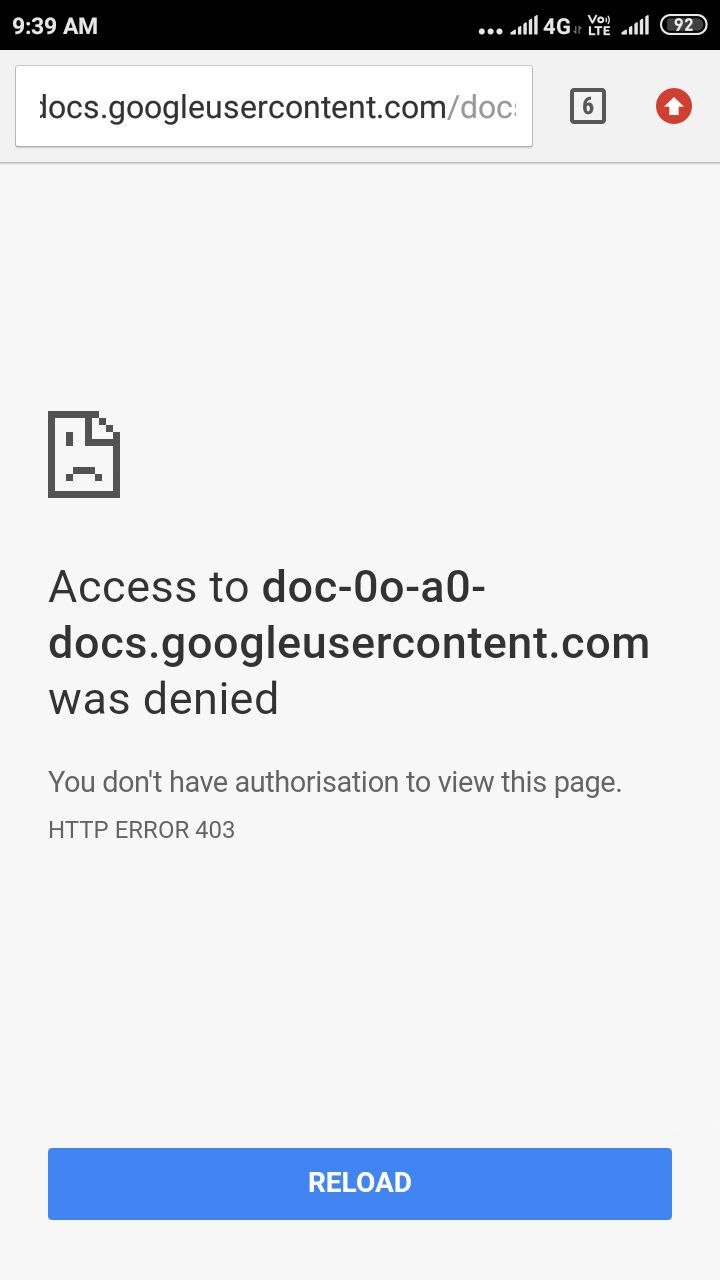720x1280 pixels.
Task: Tap 'Access to' at heading start
Action: [148, 586]
